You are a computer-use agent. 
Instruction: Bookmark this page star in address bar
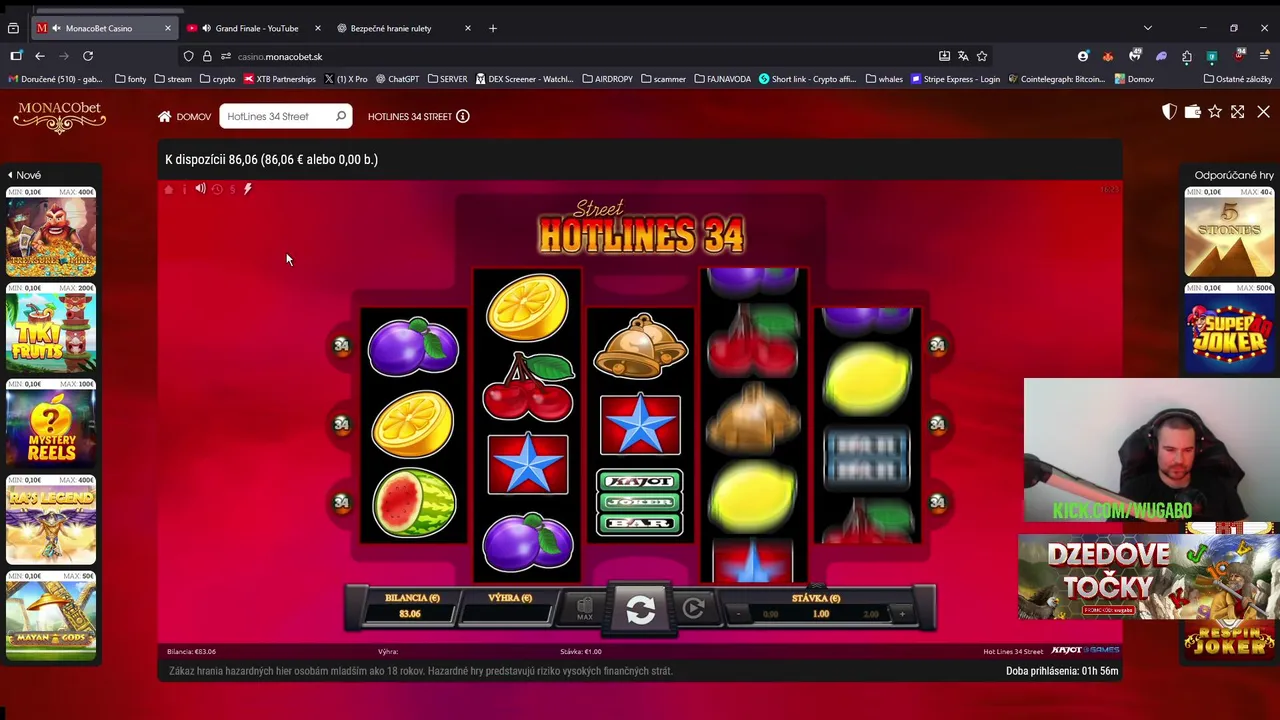[x=982, y=56]
